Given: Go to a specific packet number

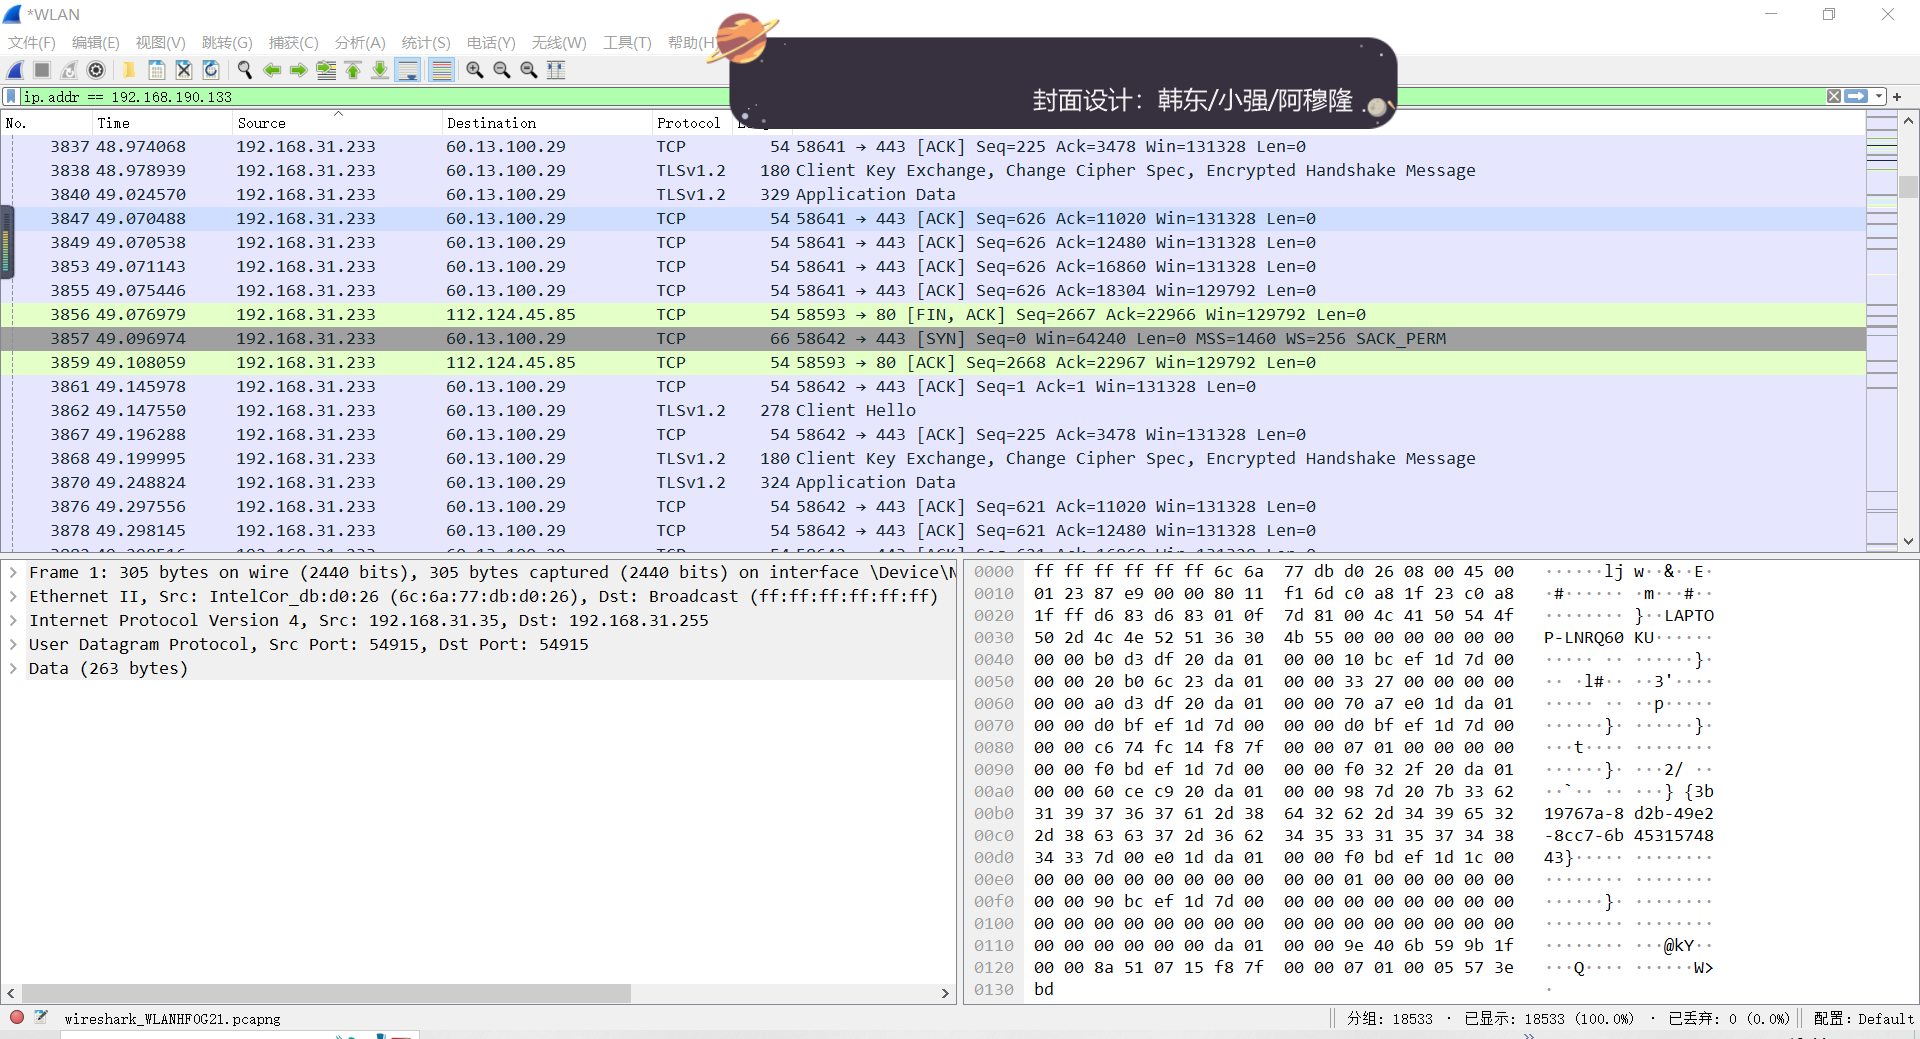Looking at the screenshot, I should point(326,70).
